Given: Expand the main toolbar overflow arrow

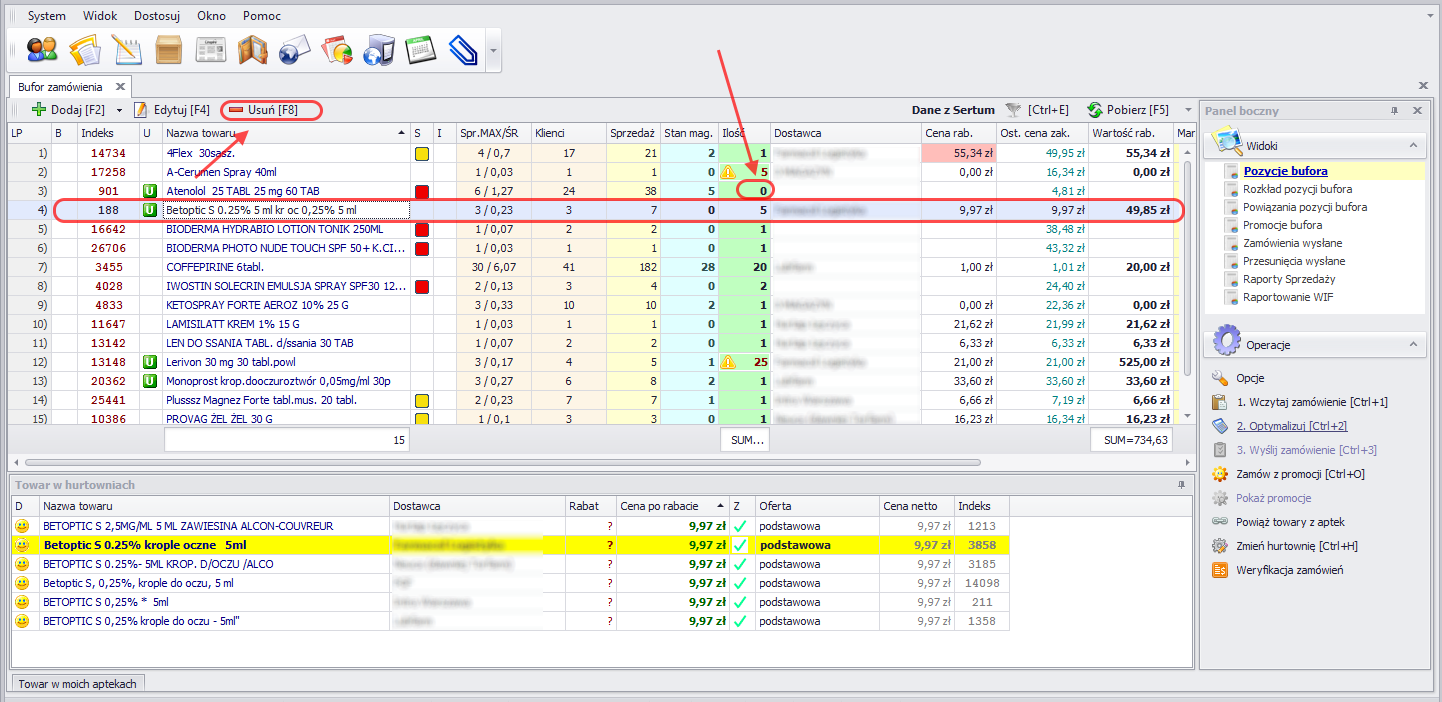Looking at the screenshot, I should click(492, 50).
